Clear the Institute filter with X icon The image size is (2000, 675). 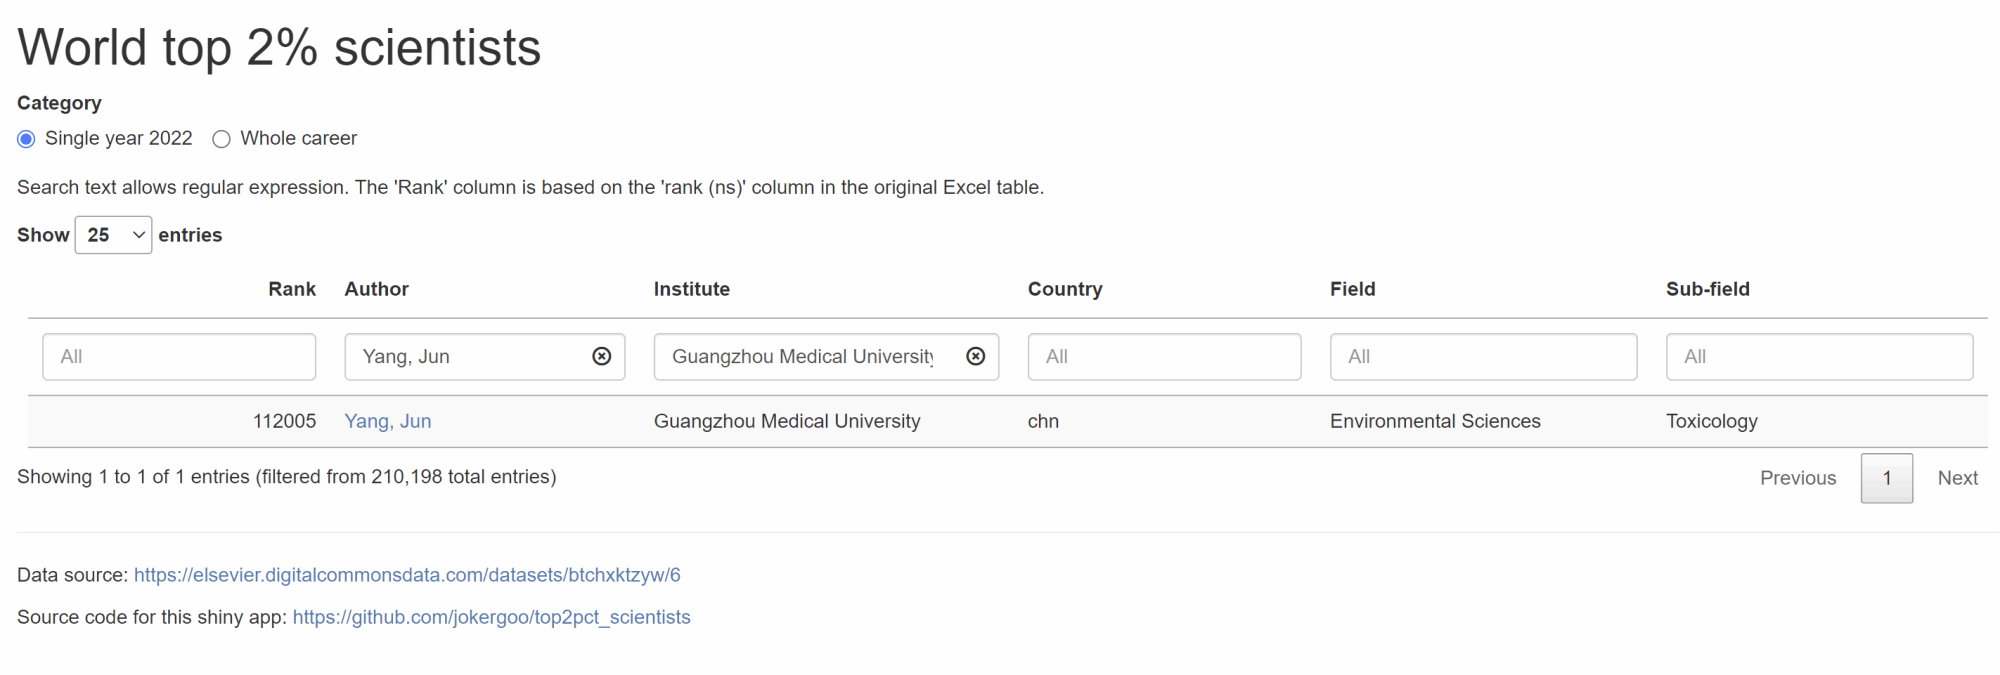click(x=975, y=357)
